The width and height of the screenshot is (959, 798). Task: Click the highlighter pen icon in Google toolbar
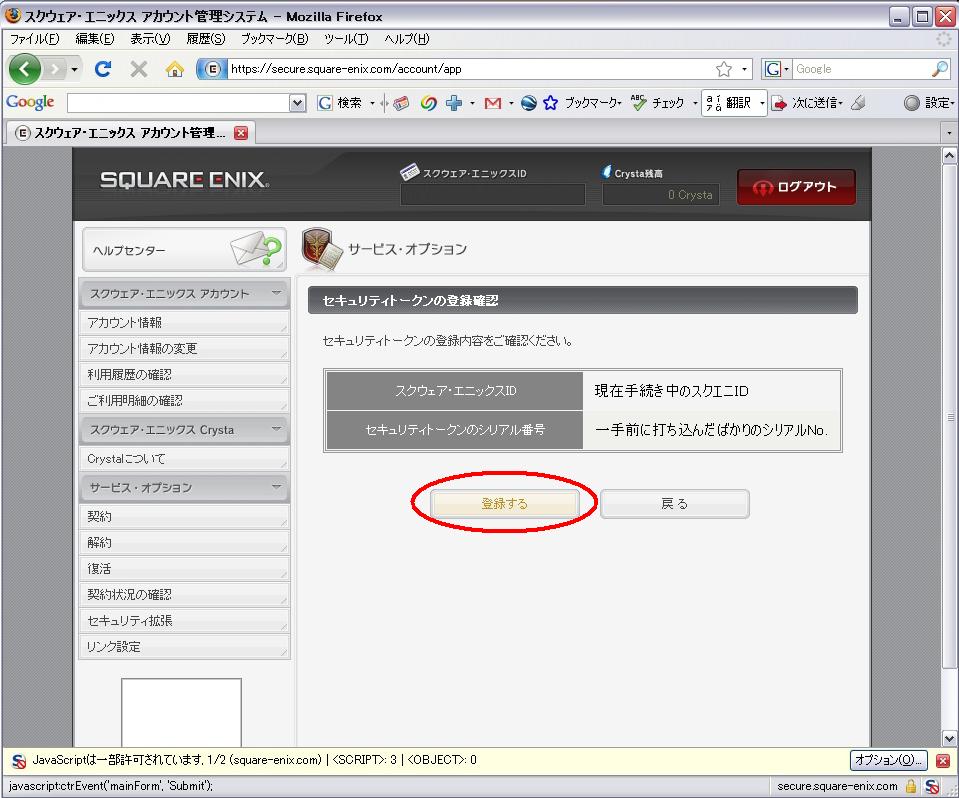pyautogui.click(x=858, y=103)
